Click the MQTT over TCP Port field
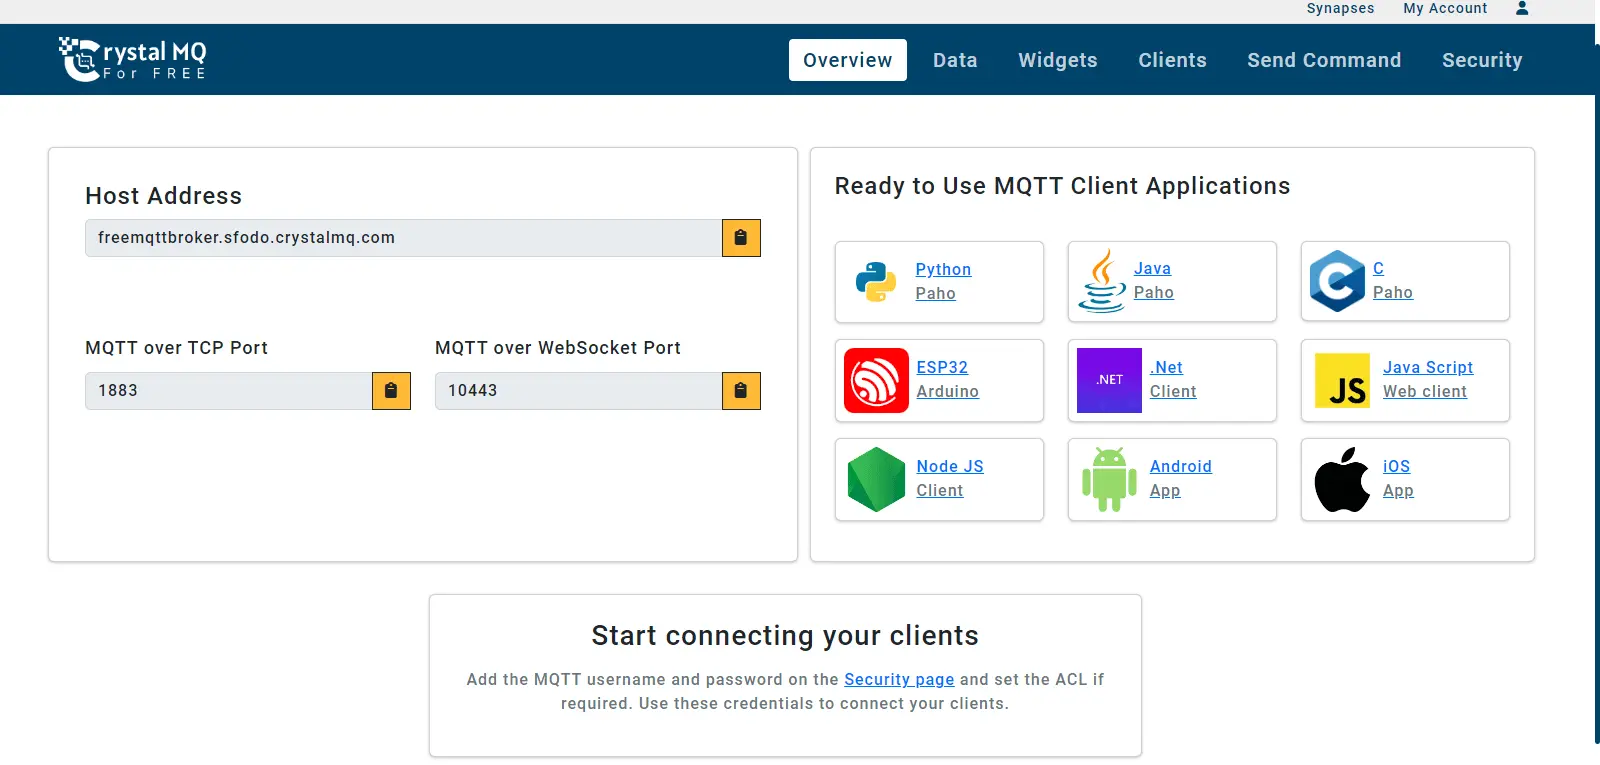The image size is (1600, 765). (x=229, y=391)
